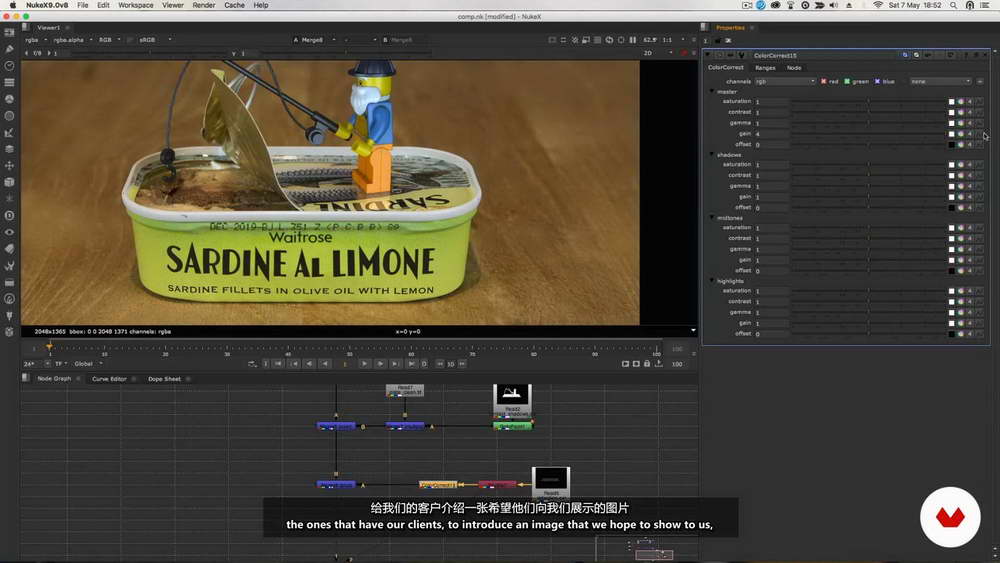Open the Image nodes menu in the toolbar
Viewport: 1000px width, 563px height.
click(9, 32)
